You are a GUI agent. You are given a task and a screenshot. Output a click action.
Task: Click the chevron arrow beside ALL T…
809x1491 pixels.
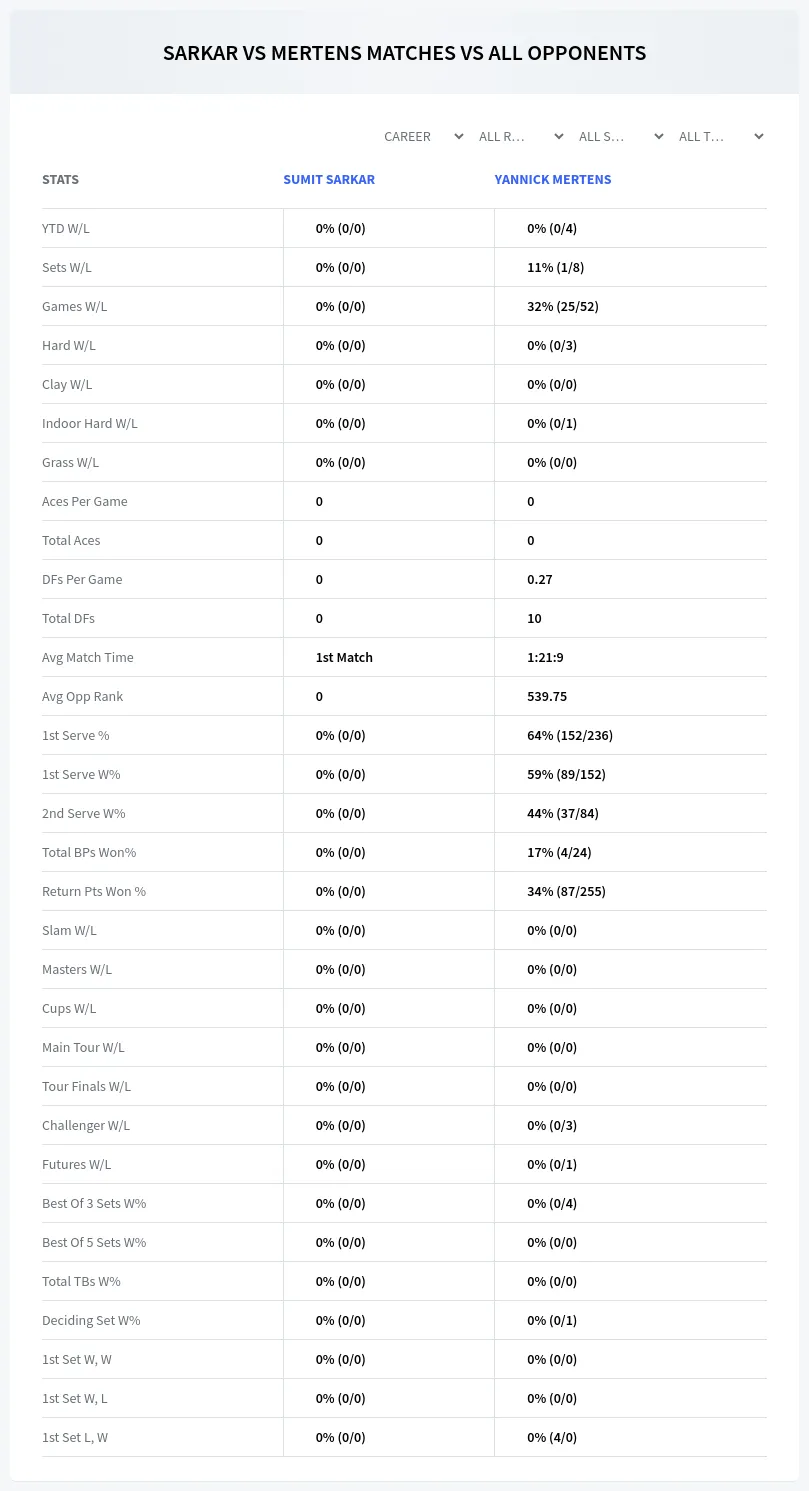(x=758, y=136)
